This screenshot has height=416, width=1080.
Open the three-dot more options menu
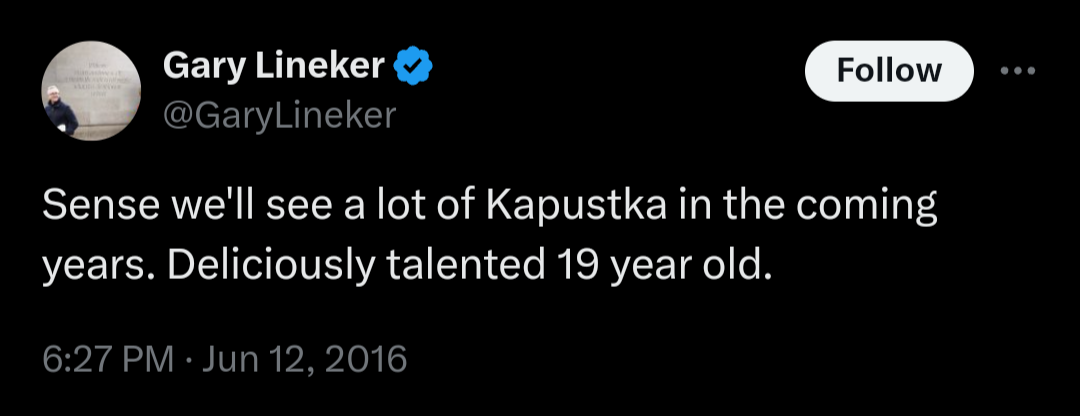[x=1019, y=70]
